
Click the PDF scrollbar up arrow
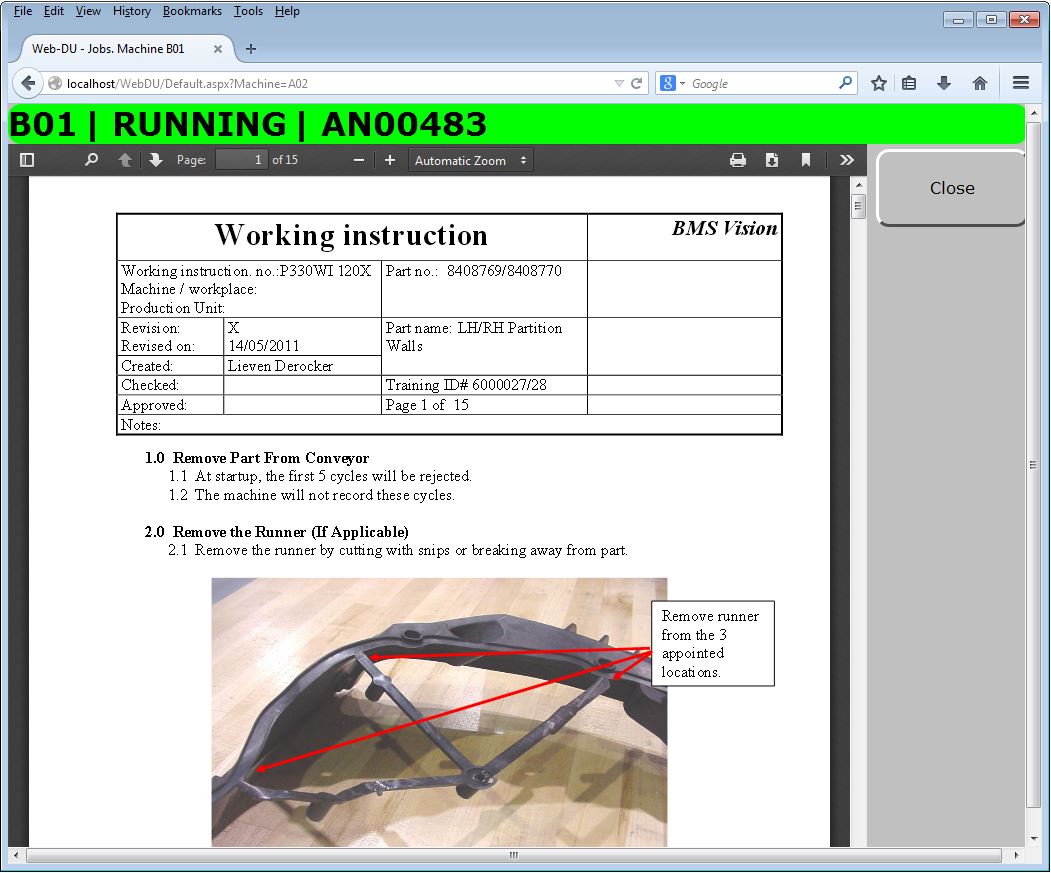click(x=859, y=184)
